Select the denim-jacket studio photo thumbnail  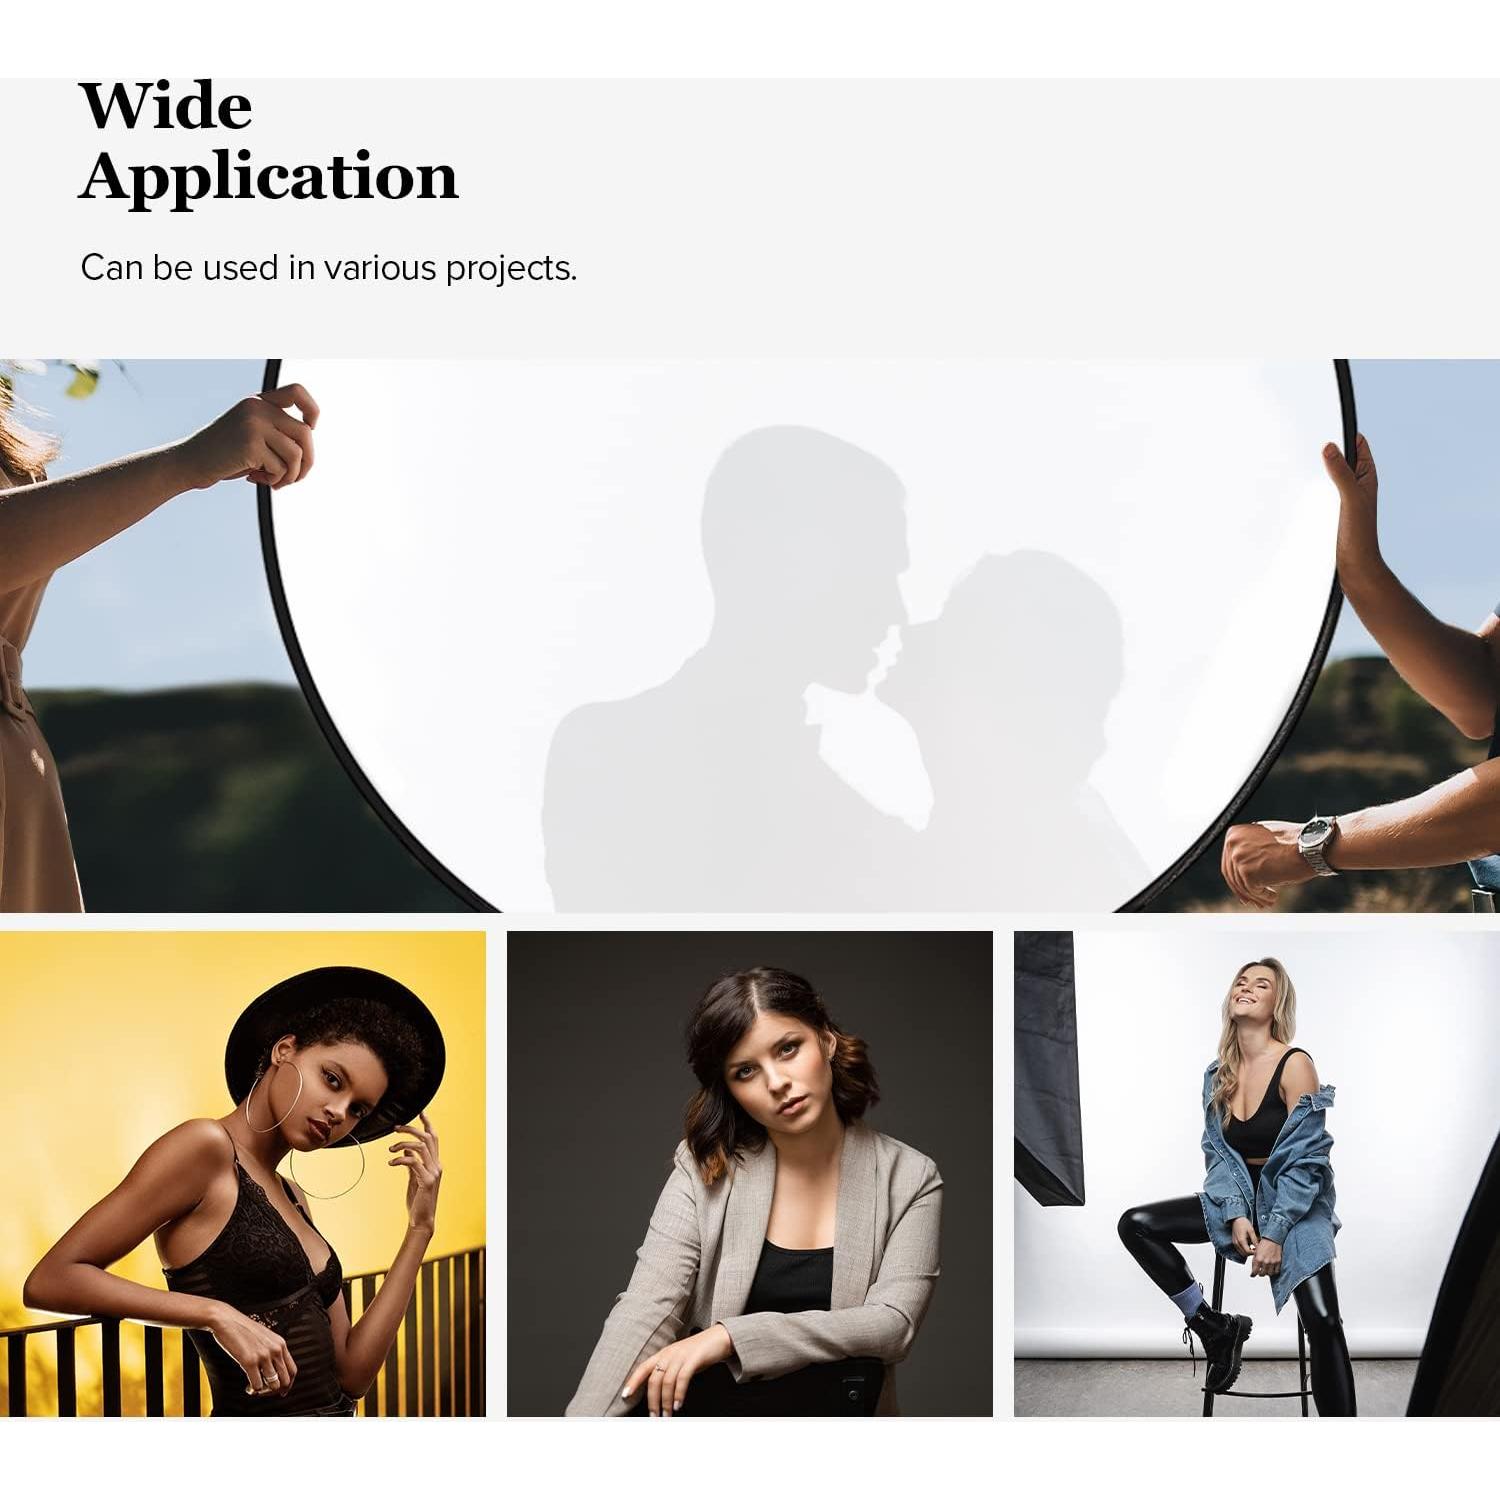(1257, 1174)
